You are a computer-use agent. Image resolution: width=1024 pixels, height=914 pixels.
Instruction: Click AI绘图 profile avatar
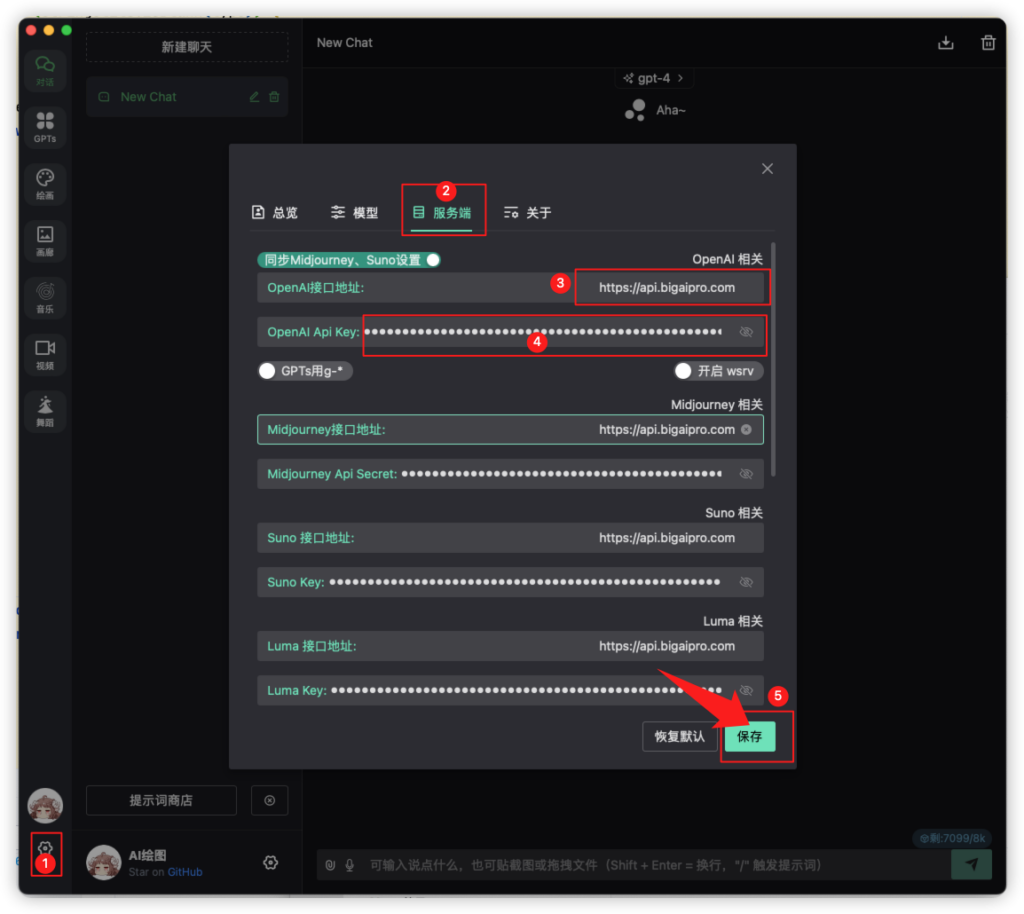[x=103, y=862]
